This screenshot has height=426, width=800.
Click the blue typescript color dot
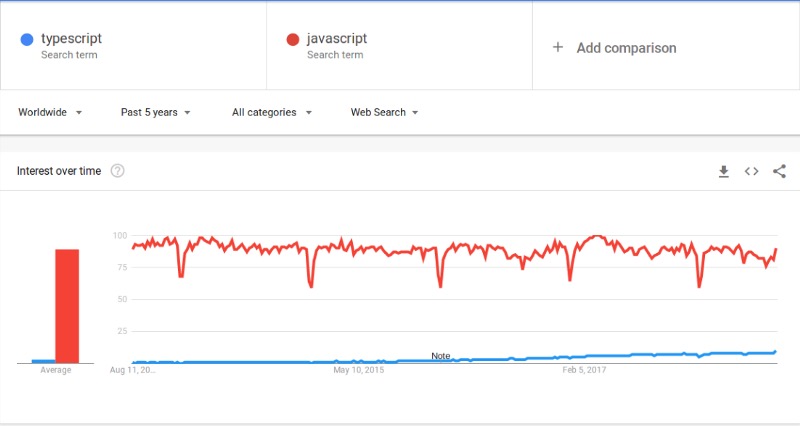tap(27, 39)
